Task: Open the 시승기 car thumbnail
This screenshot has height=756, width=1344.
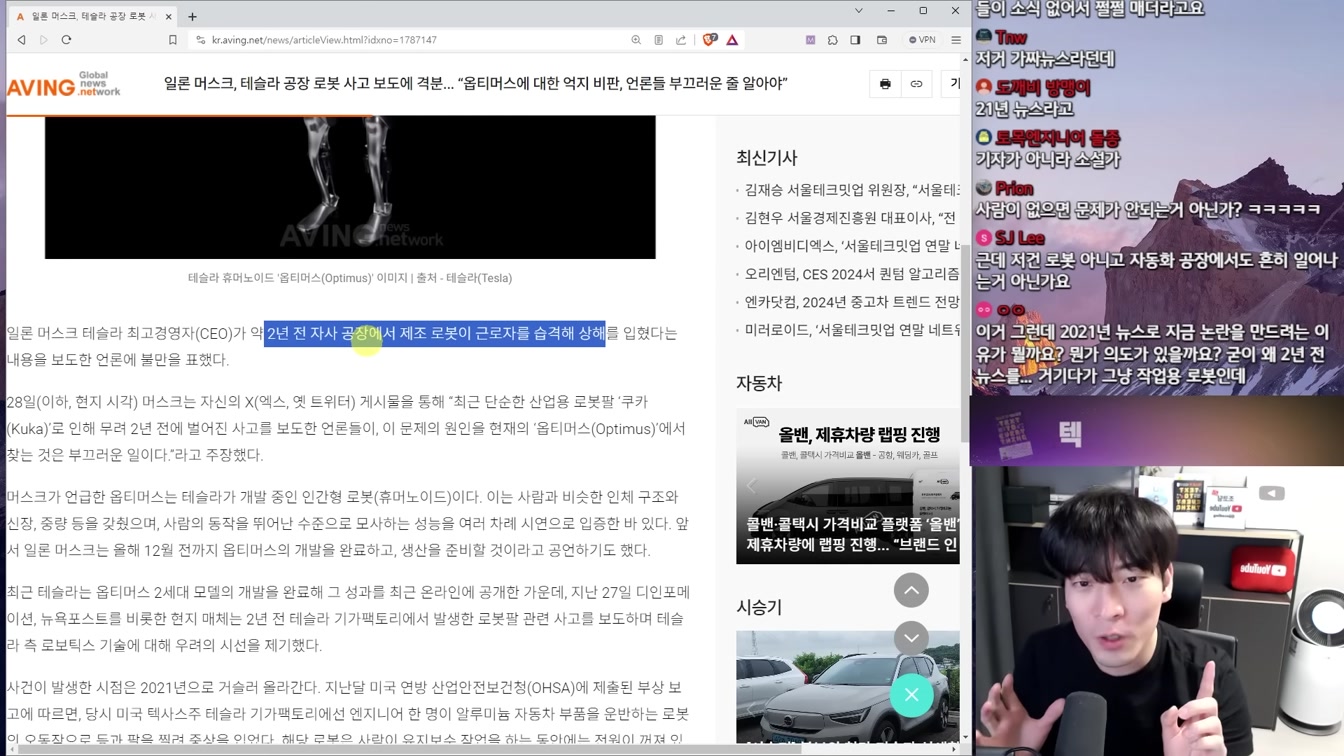Action: (848, 687)
